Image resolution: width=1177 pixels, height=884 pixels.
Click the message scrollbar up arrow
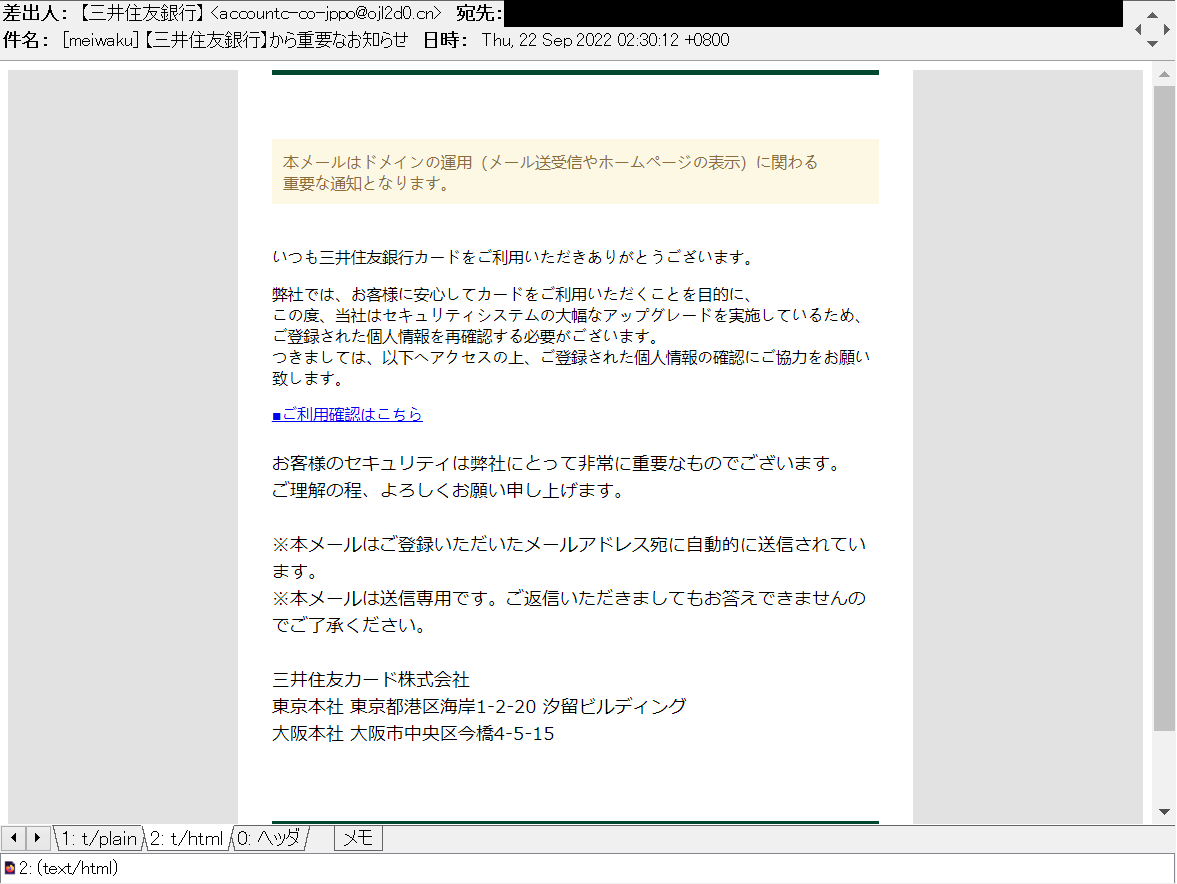[1164, 74]
